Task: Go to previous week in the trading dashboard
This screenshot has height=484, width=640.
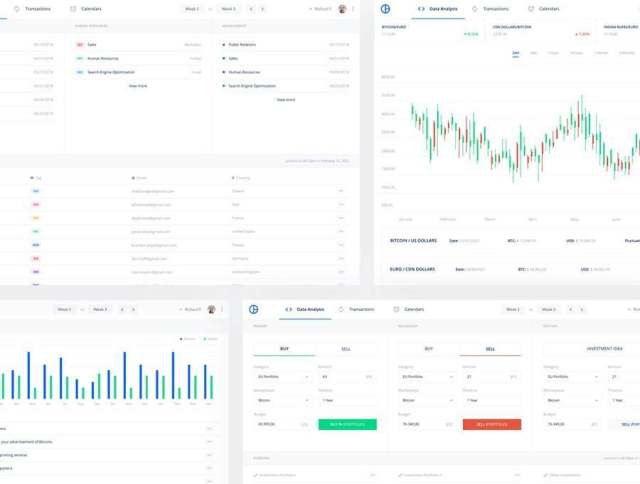Action: point(571,309)
